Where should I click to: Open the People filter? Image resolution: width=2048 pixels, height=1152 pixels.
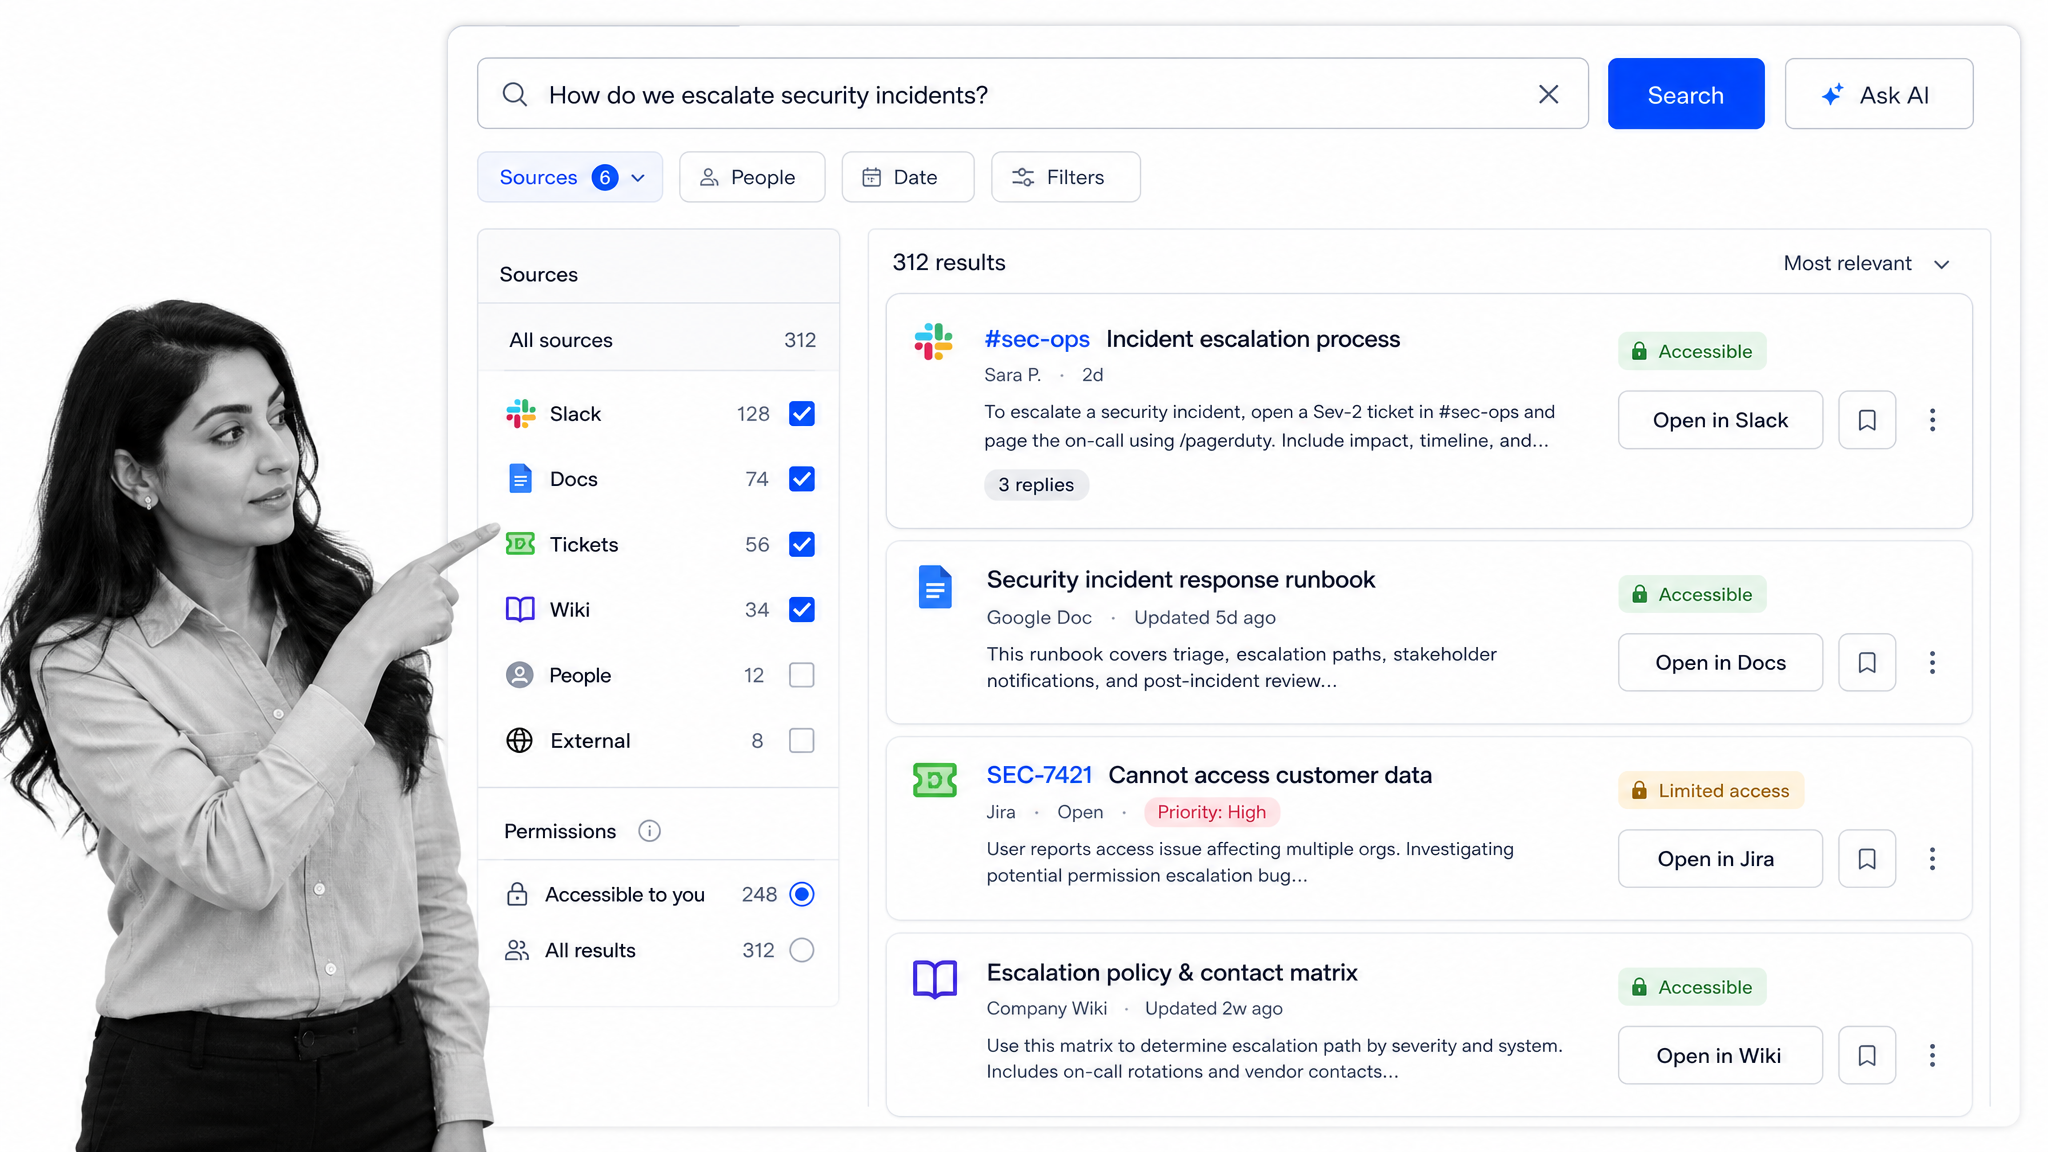click(x=752, y=177)
